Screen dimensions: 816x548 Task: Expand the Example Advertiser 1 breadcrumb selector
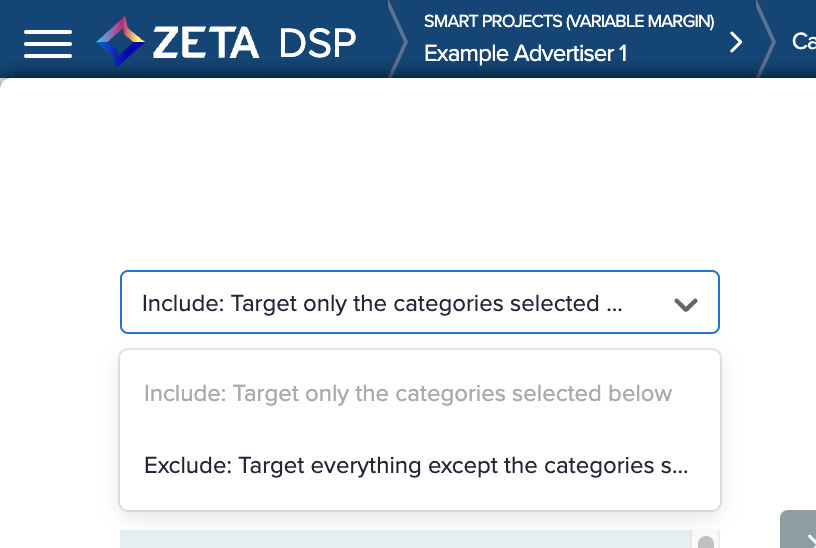(x=526, y=54)
